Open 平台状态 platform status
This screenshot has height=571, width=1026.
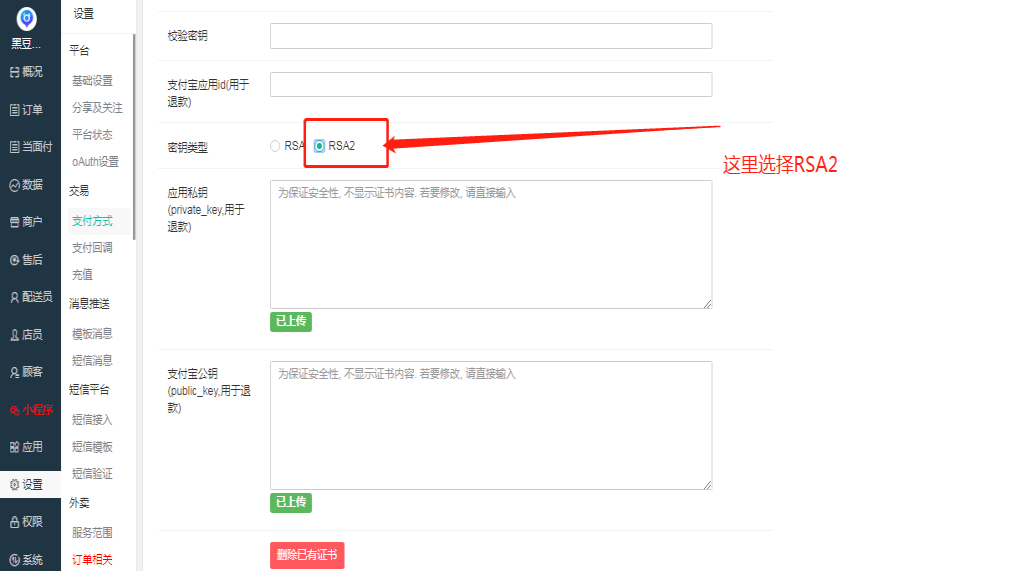pos(92,135)
